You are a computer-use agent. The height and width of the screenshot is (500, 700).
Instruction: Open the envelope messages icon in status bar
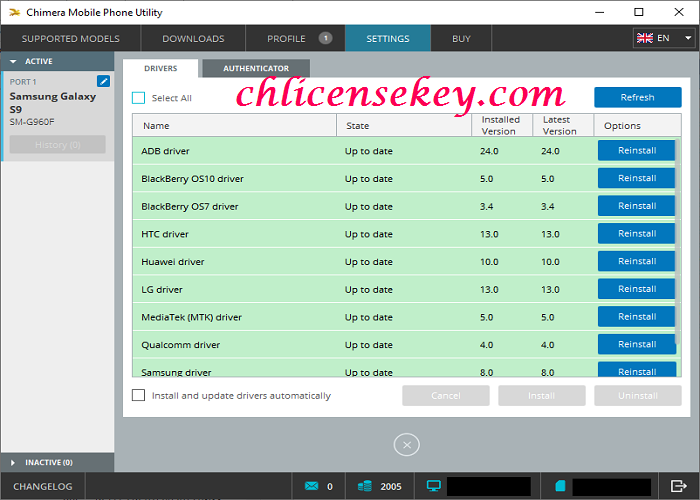pyautogui.click(x=312, y=486)
